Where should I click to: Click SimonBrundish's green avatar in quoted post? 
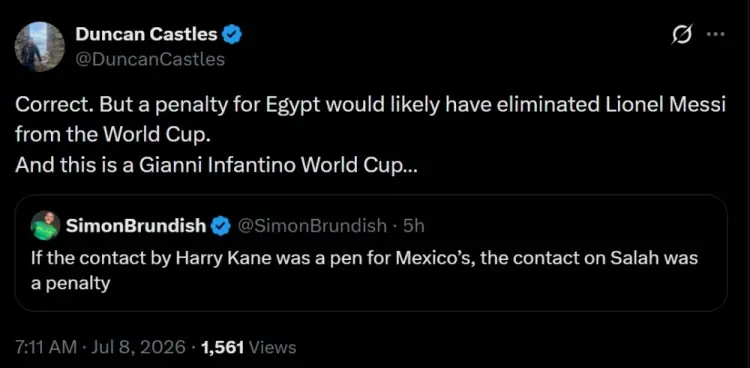click(45, 225)
